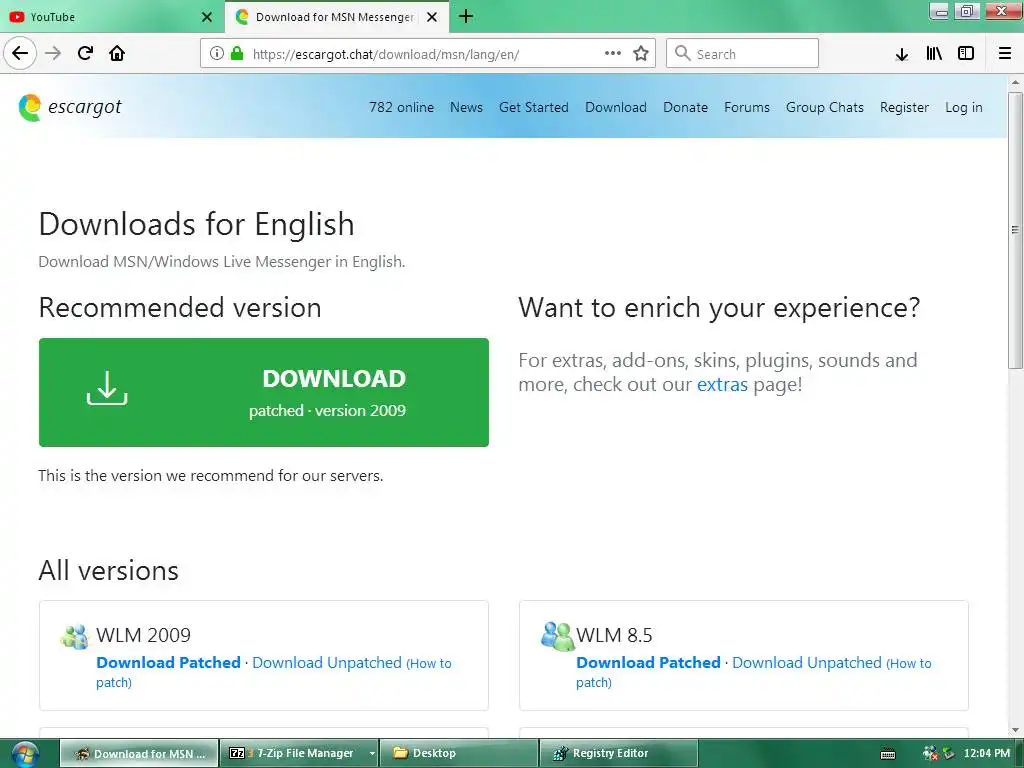1024x768 pixels.
Task: Click Download Unpatched for WLM 2009
Action: pyautogui.click(x=327, y=662)
